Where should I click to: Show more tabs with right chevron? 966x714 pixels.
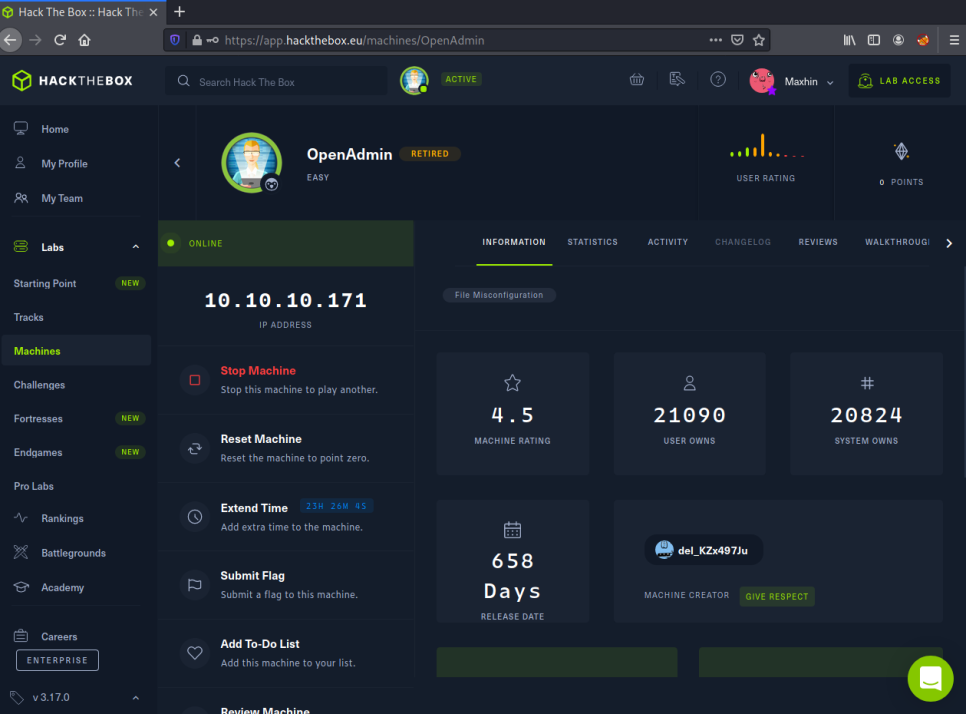[949, 243]
